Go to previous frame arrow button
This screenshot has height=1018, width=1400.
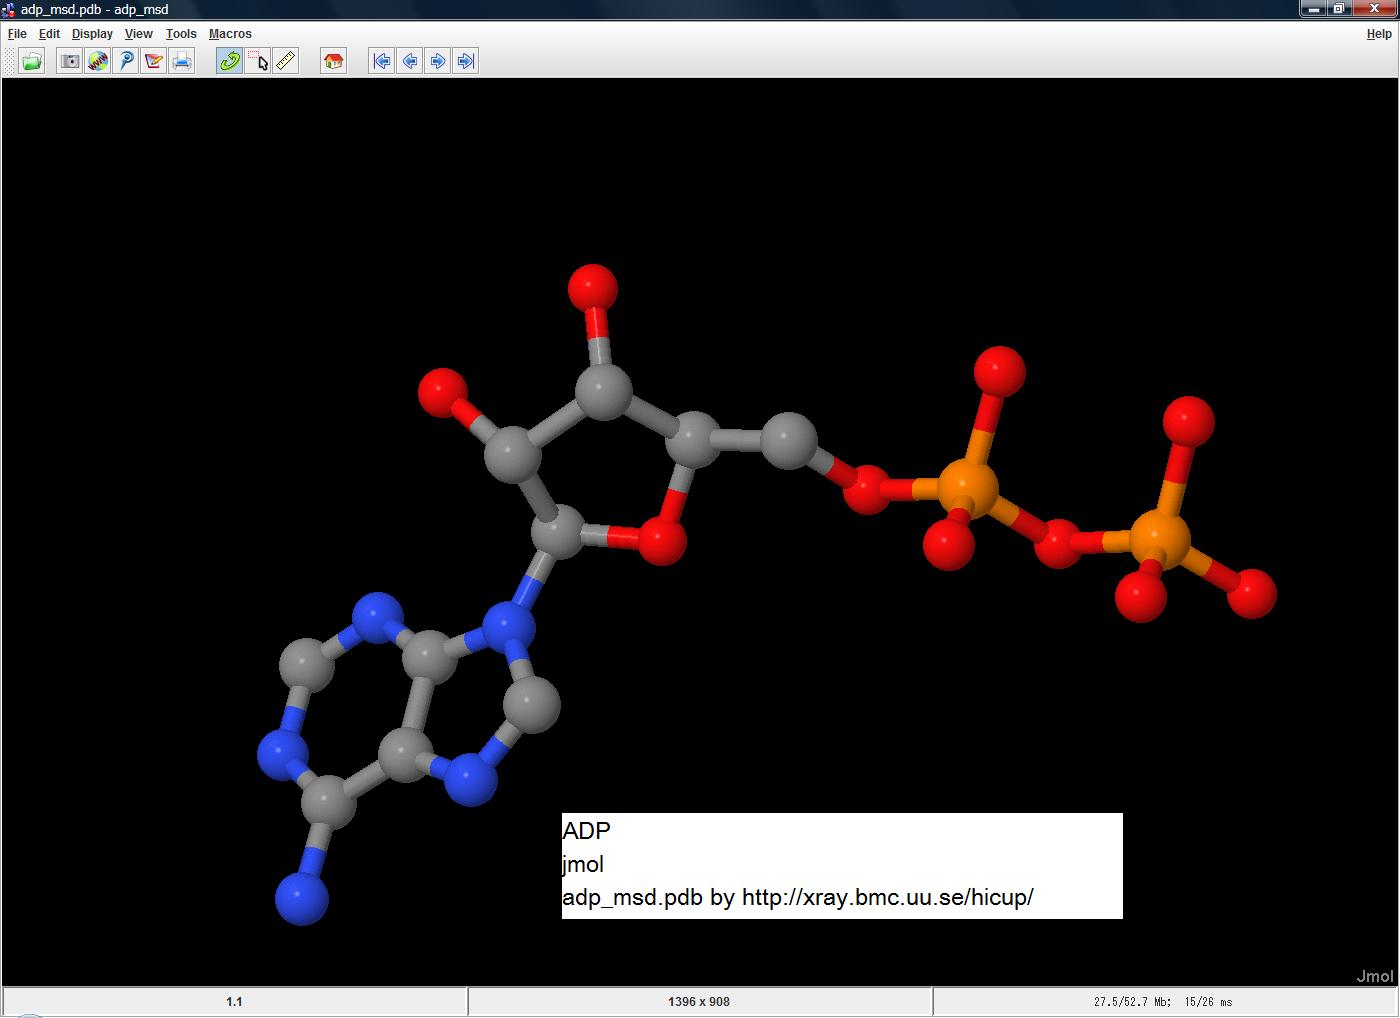tap(409, 61)
